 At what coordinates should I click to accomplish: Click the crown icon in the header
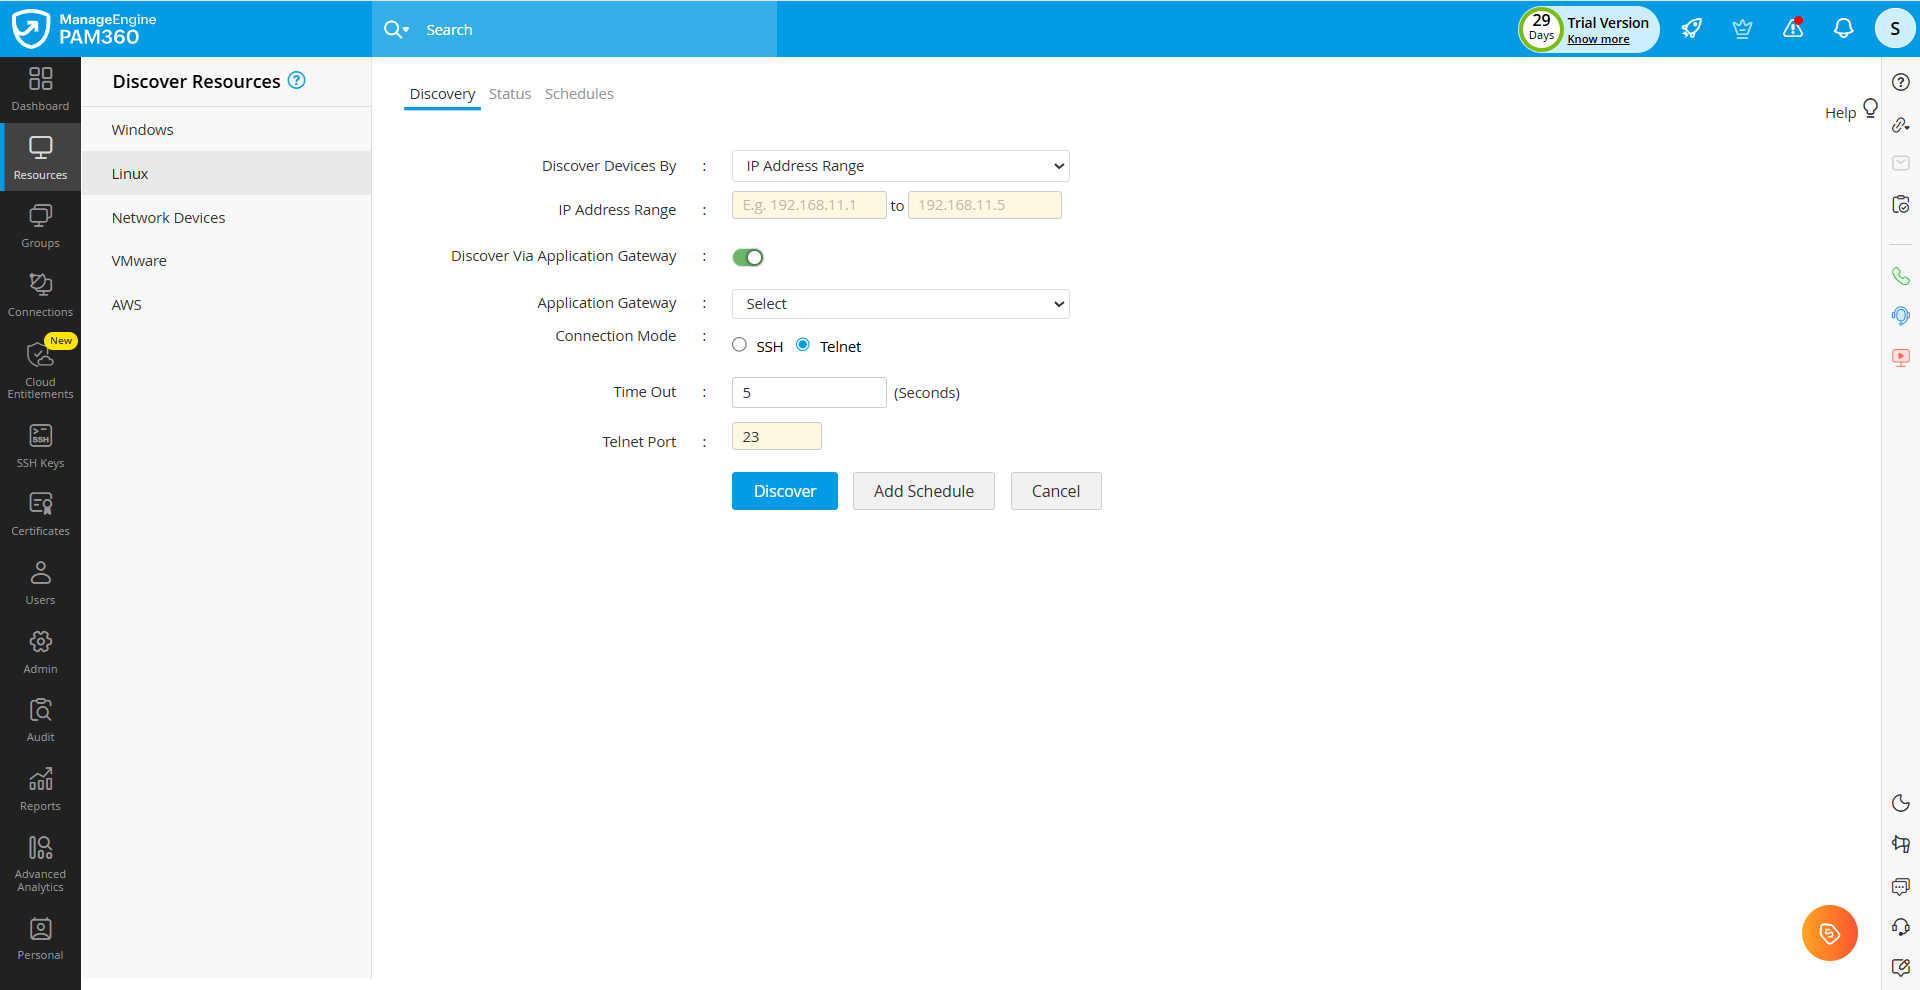pyautogui.click(x=1742, y=29)
